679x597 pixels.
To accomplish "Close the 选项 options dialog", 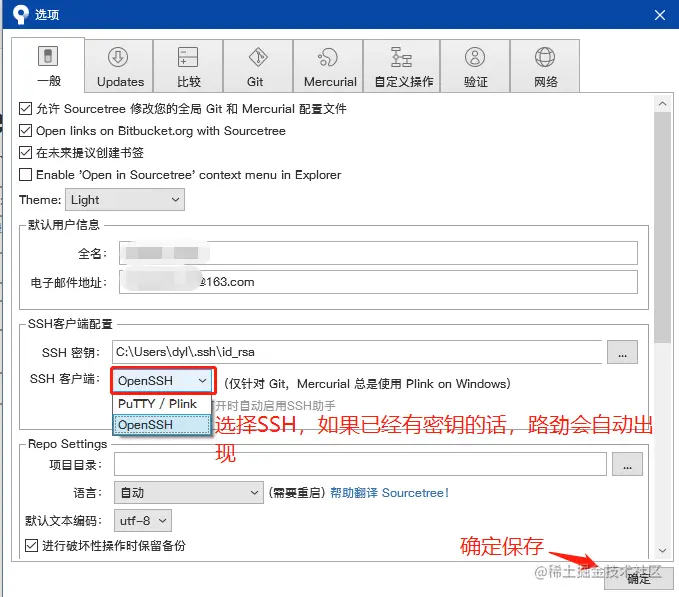I will (660, 15).
